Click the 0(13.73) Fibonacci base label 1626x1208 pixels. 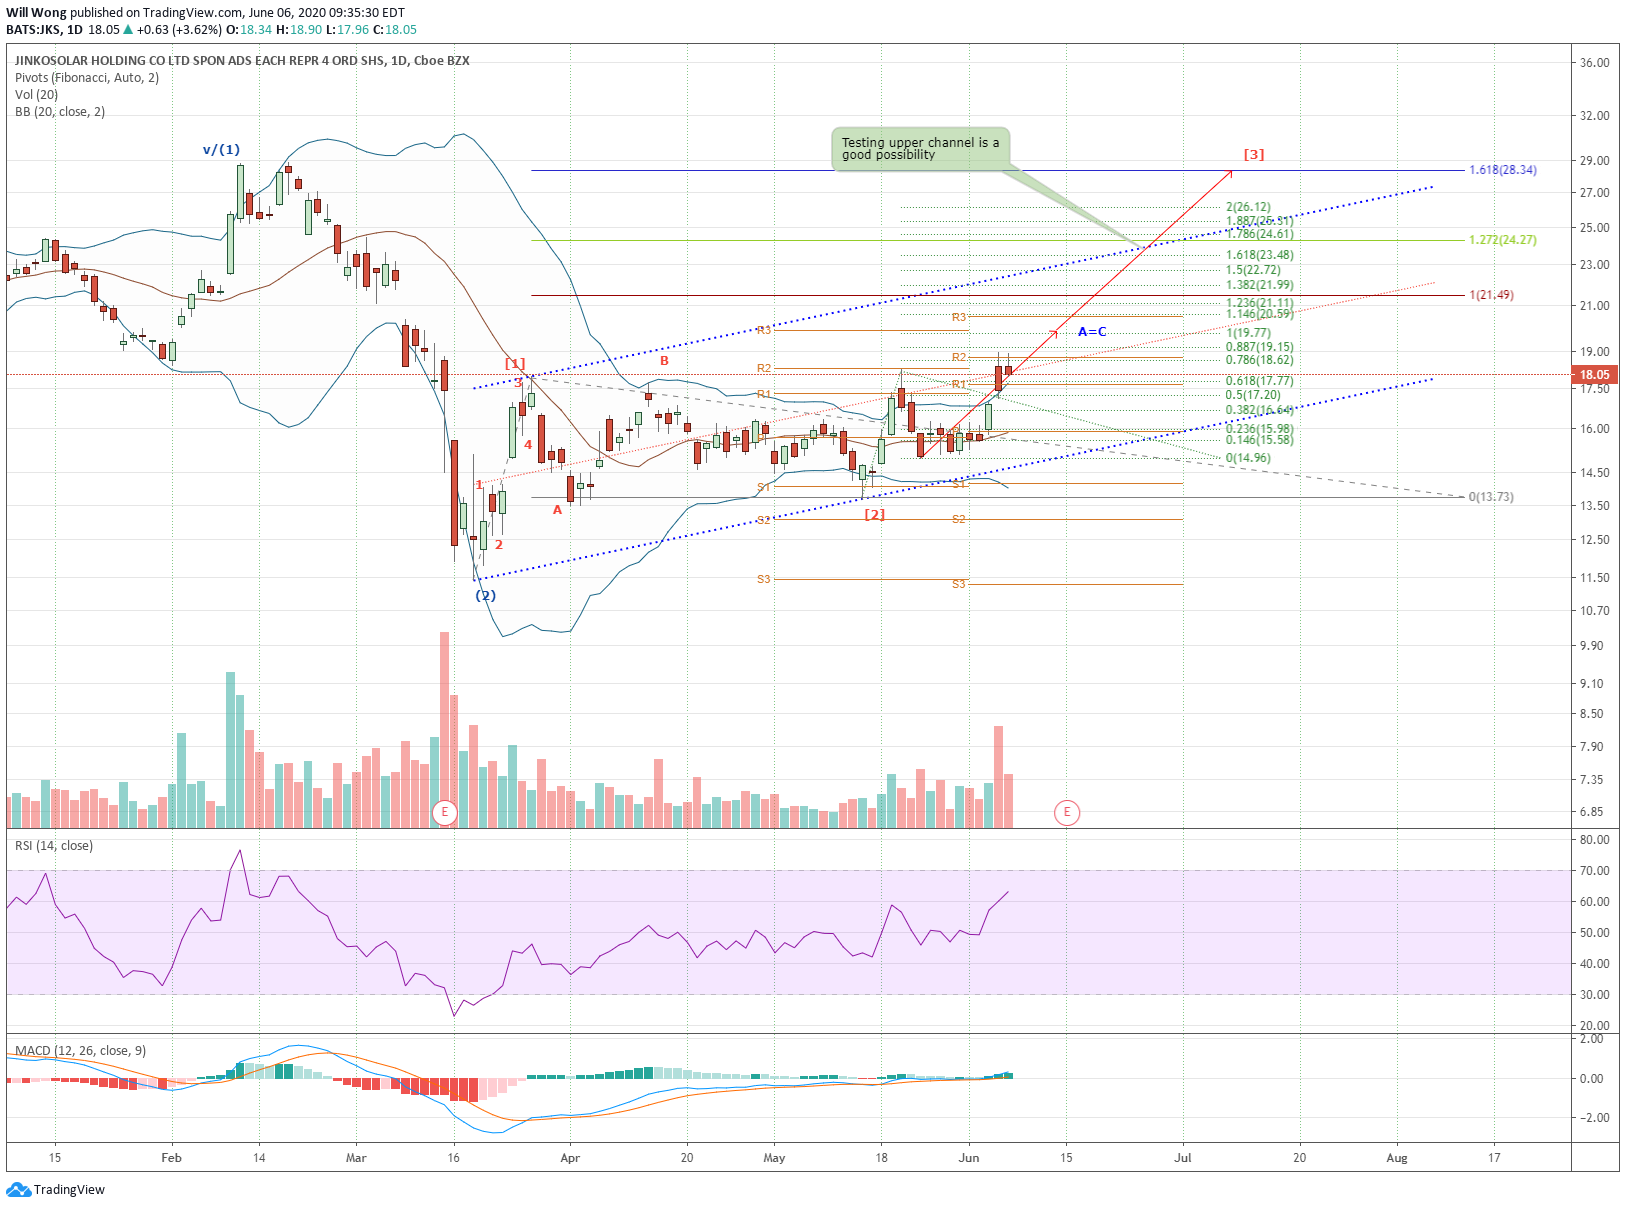[1491, 496]
